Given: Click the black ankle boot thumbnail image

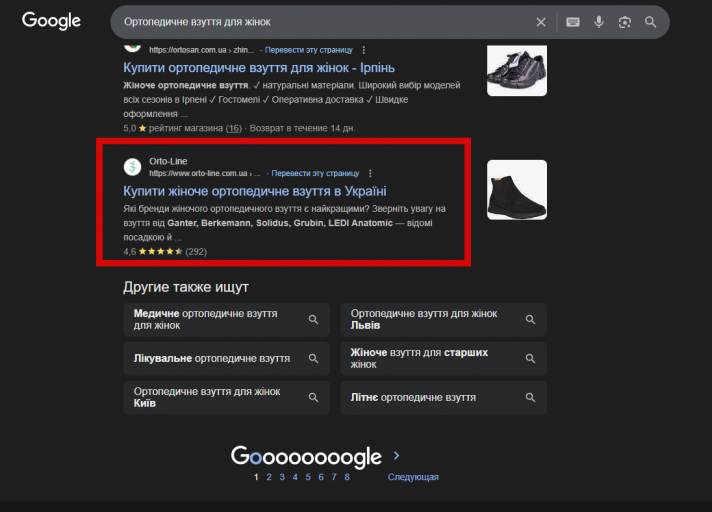Looking at the screenshot, I should (517, 190).
